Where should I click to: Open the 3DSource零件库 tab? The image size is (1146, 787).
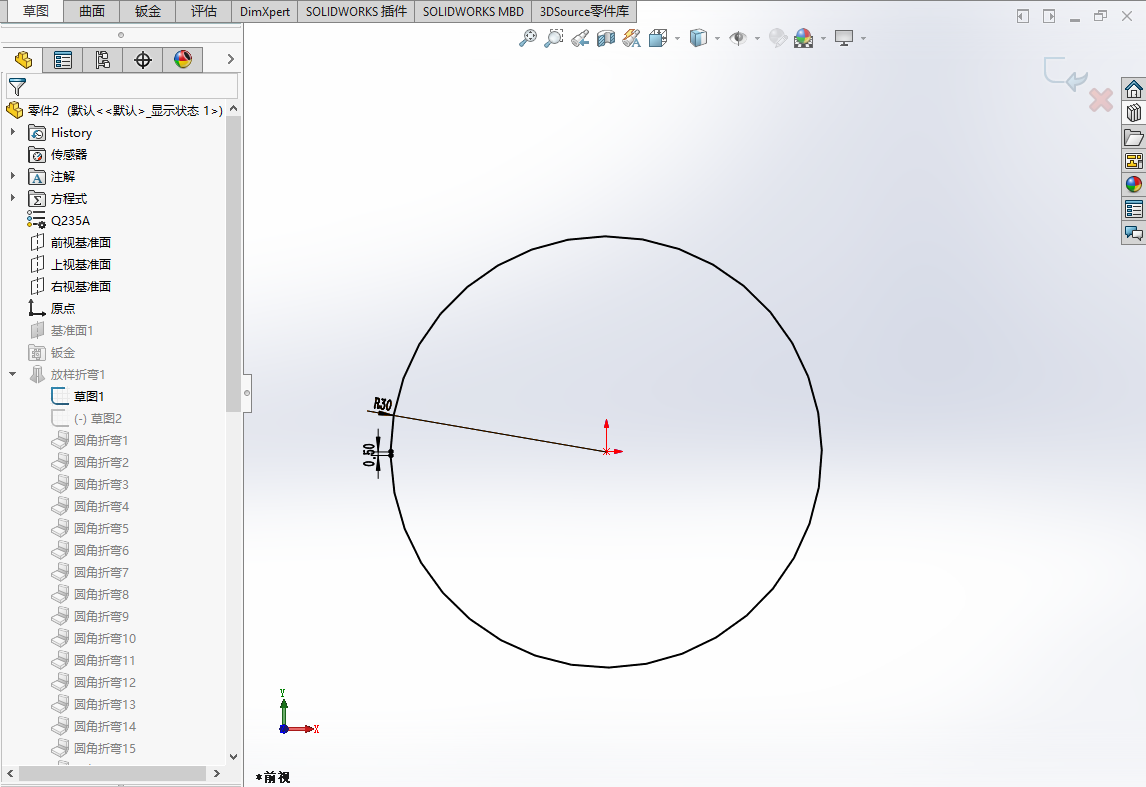[584, 11]
